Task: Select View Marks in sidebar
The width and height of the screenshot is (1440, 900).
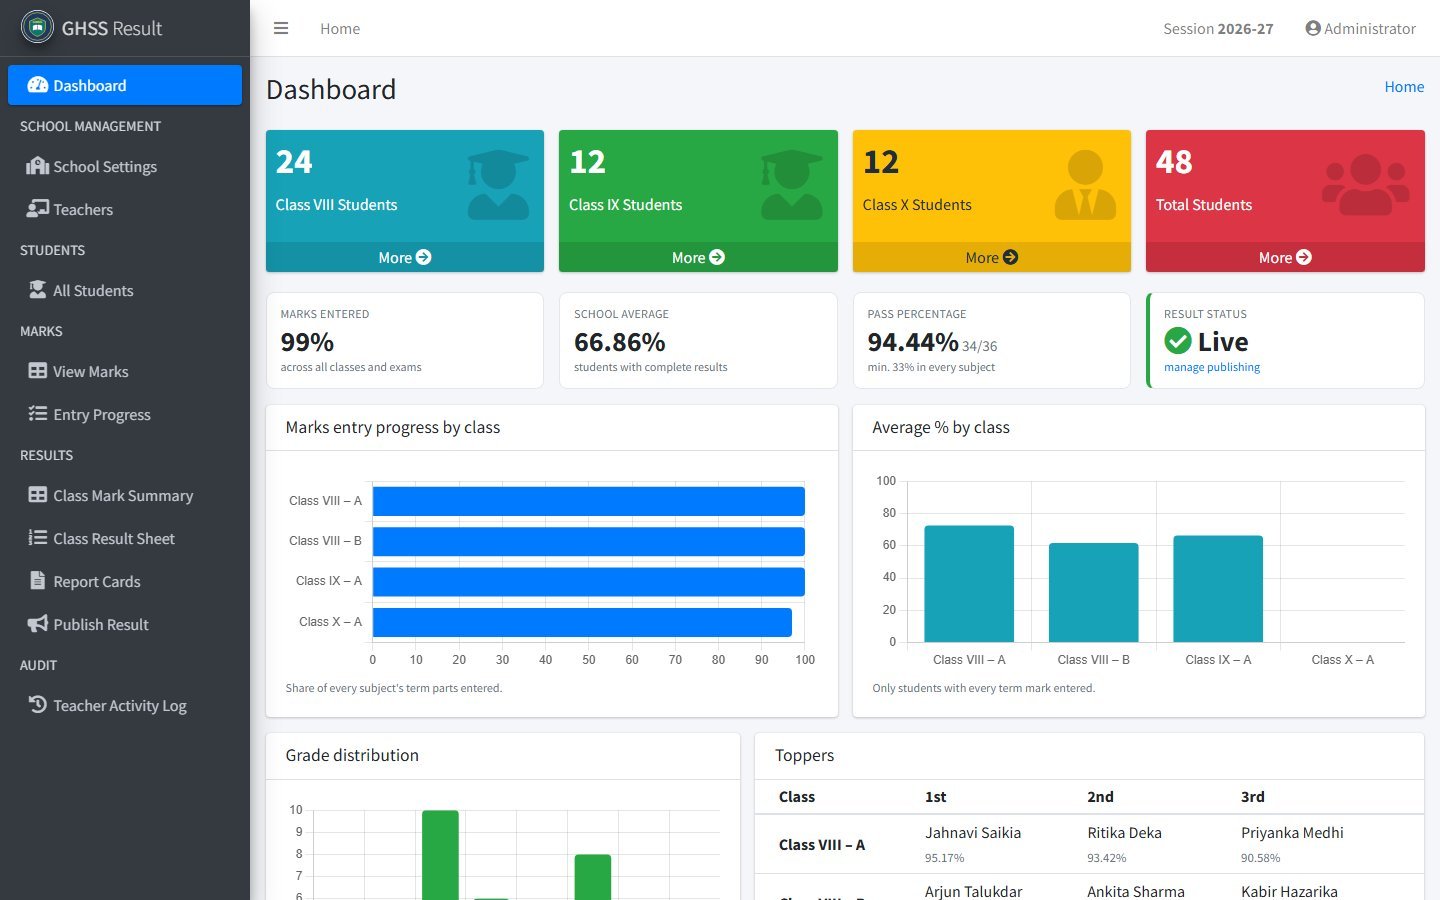Action: pyautogui.click(x=125, y=371)
